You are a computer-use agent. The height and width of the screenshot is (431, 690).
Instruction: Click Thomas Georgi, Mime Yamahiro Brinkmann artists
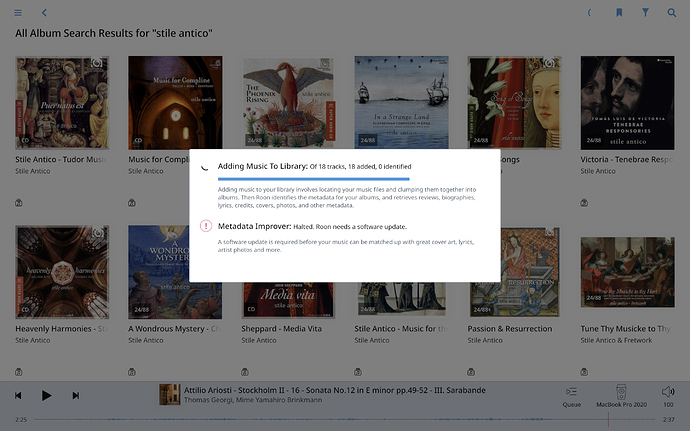(x=253, y=400)
